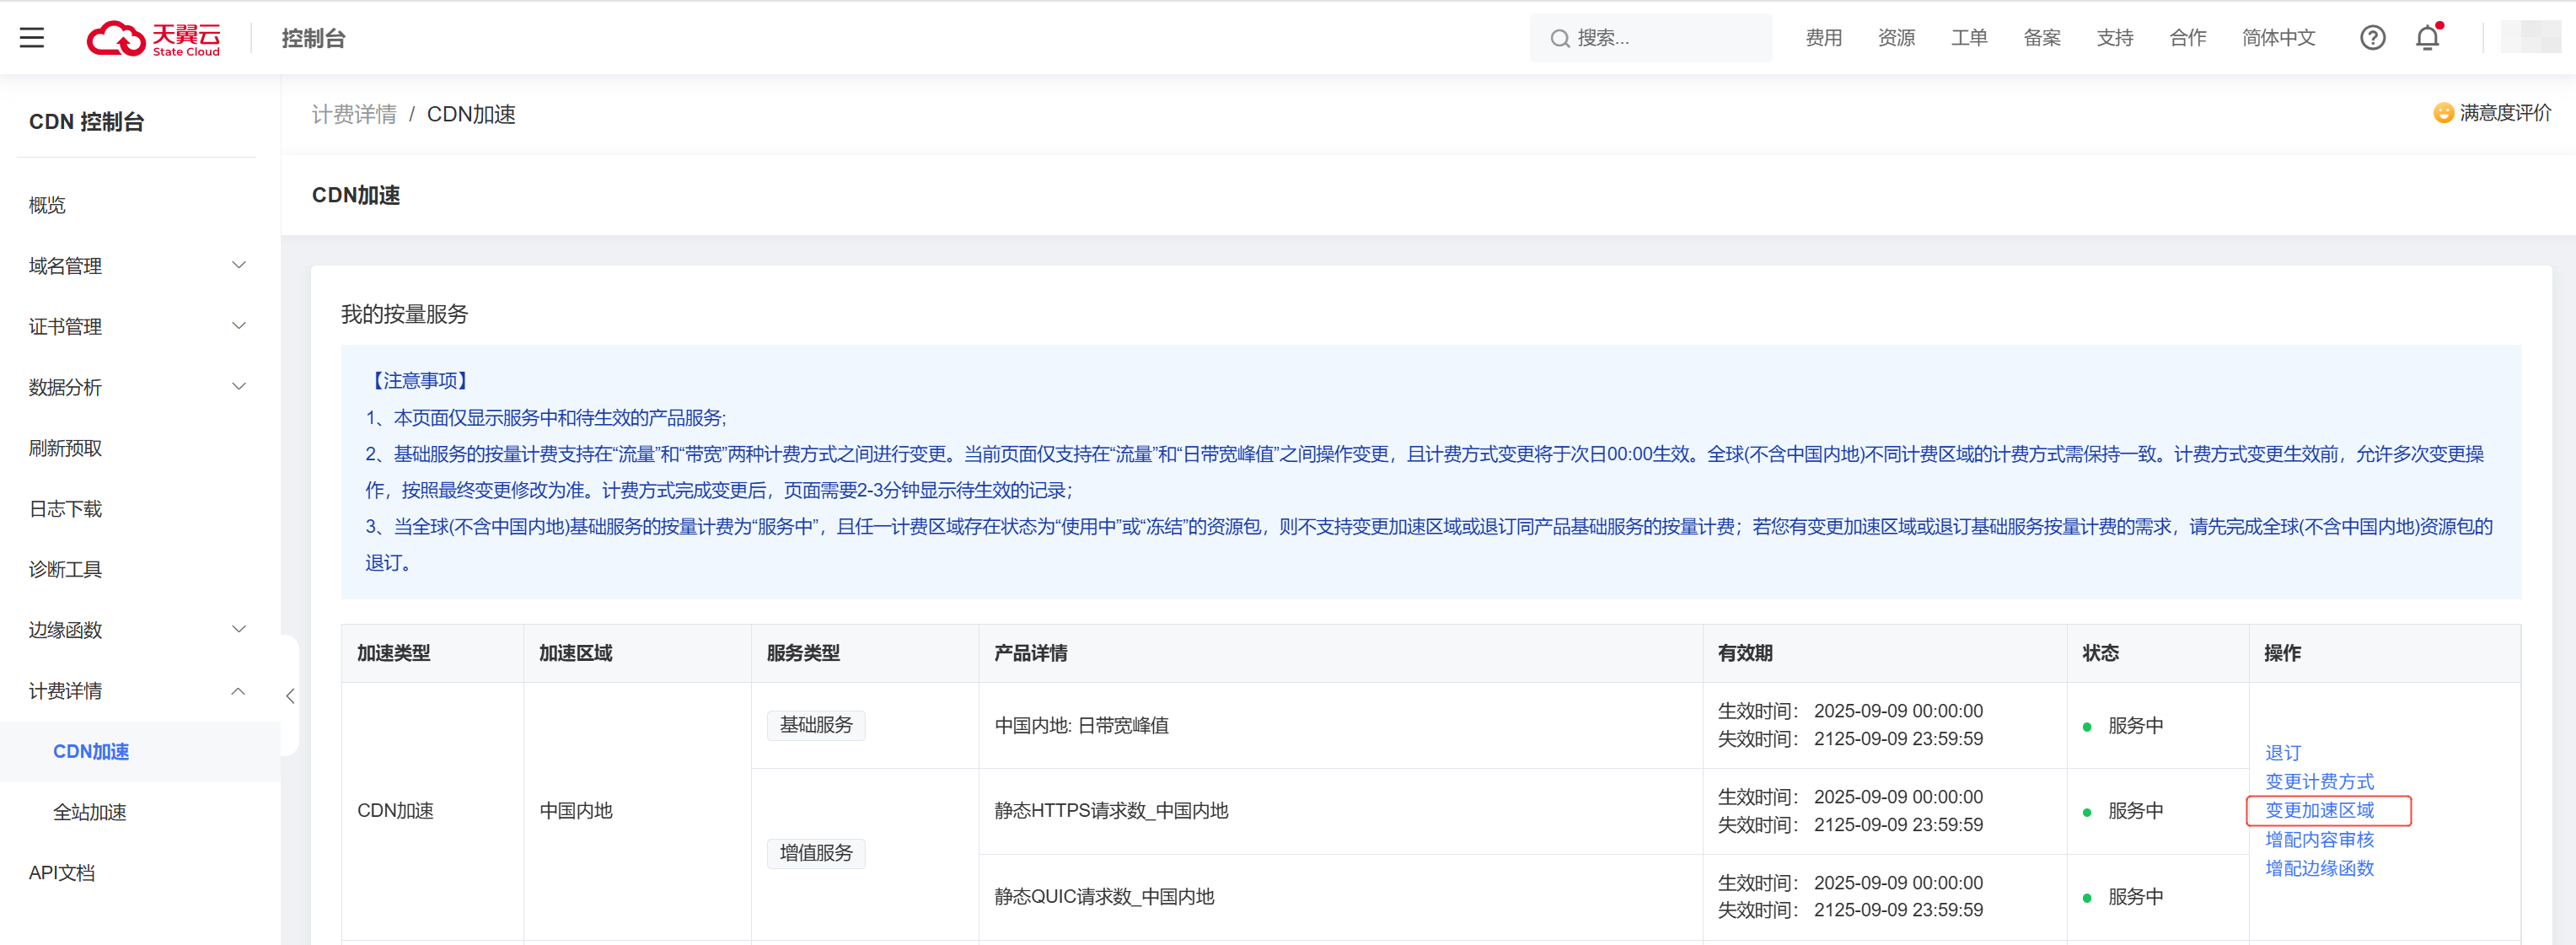Screen dimensions: 2576x945
Task: Click 满意度评价 link
Action: coord(2505,113)
